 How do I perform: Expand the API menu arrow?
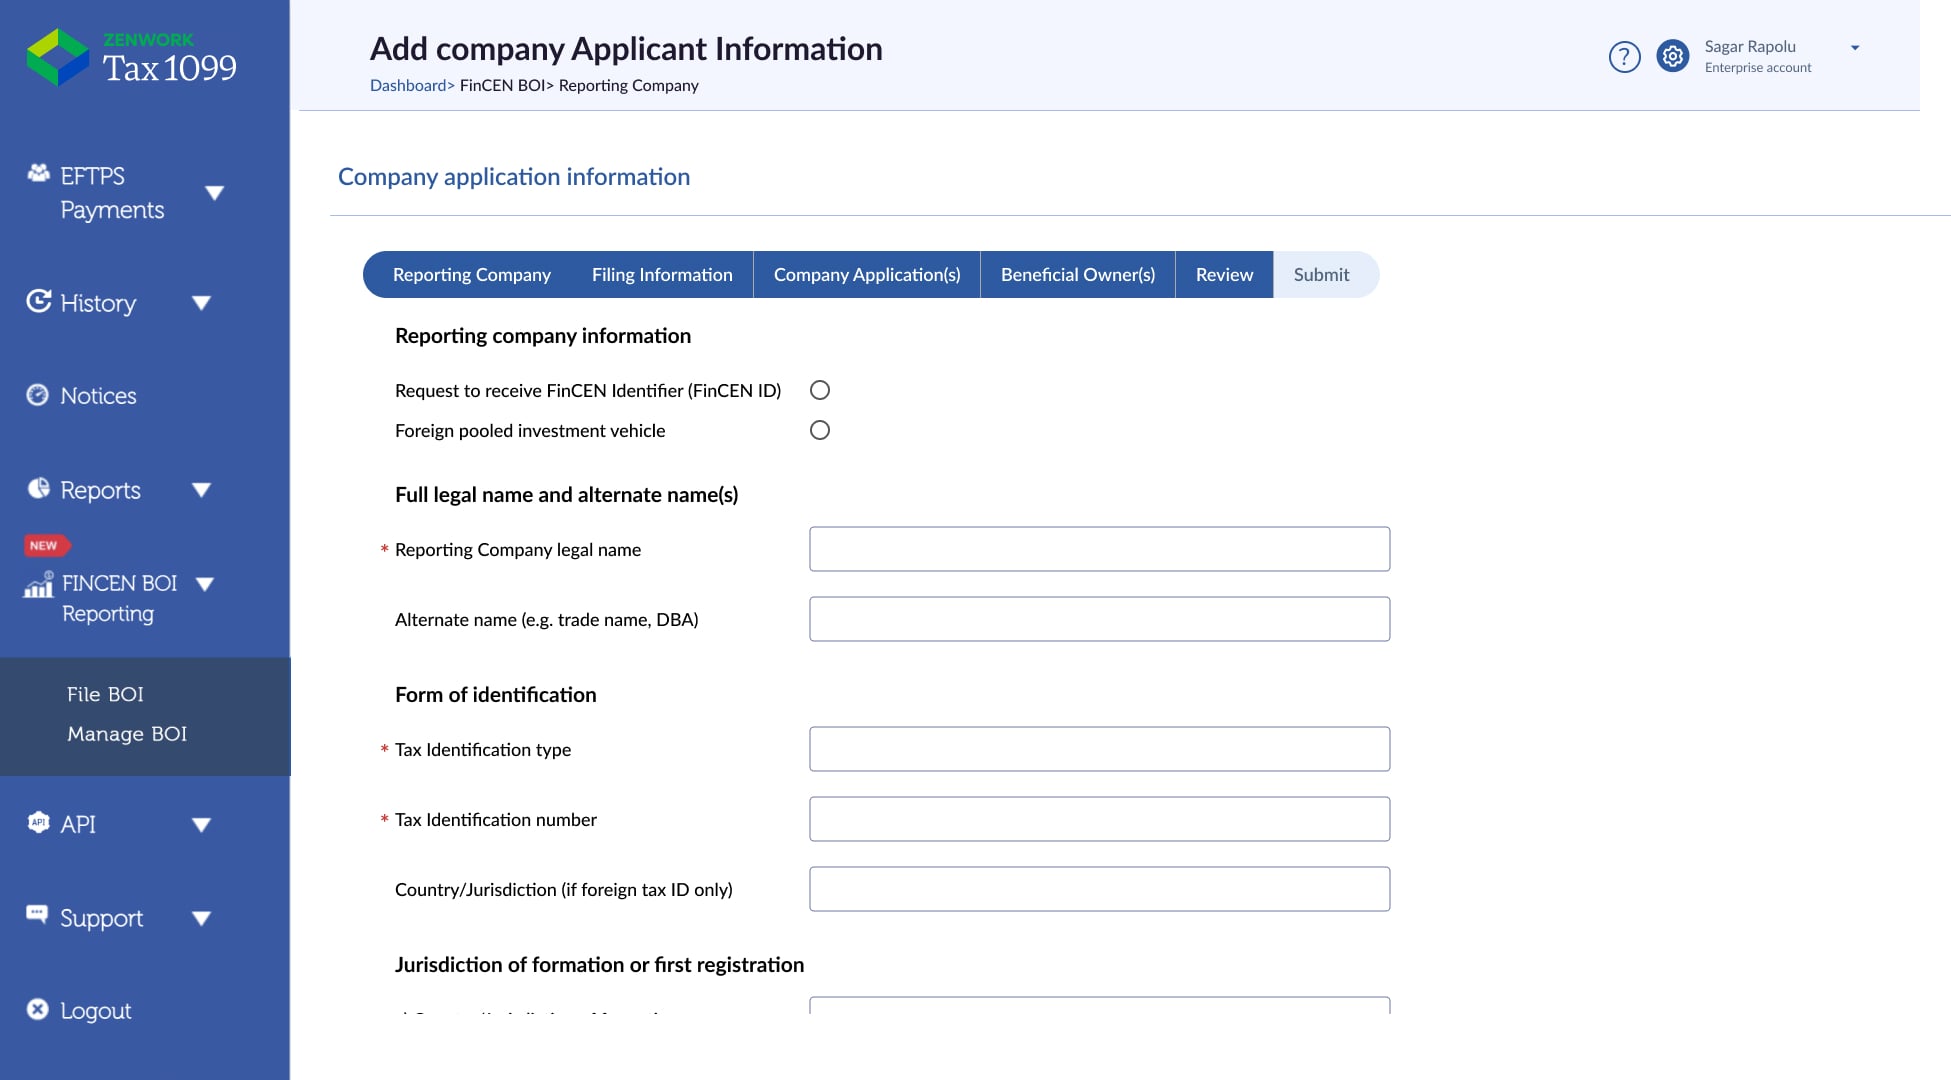click(x=201, y=825)
